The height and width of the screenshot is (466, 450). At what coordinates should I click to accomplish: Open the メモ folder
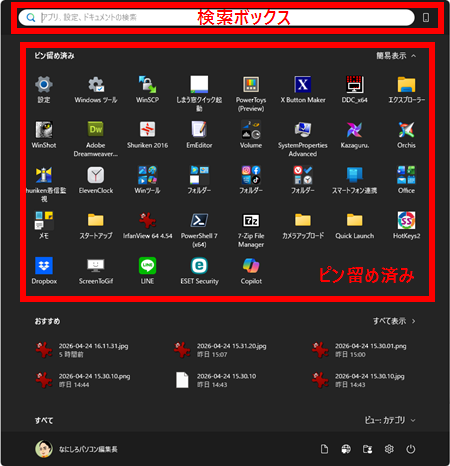44,226
